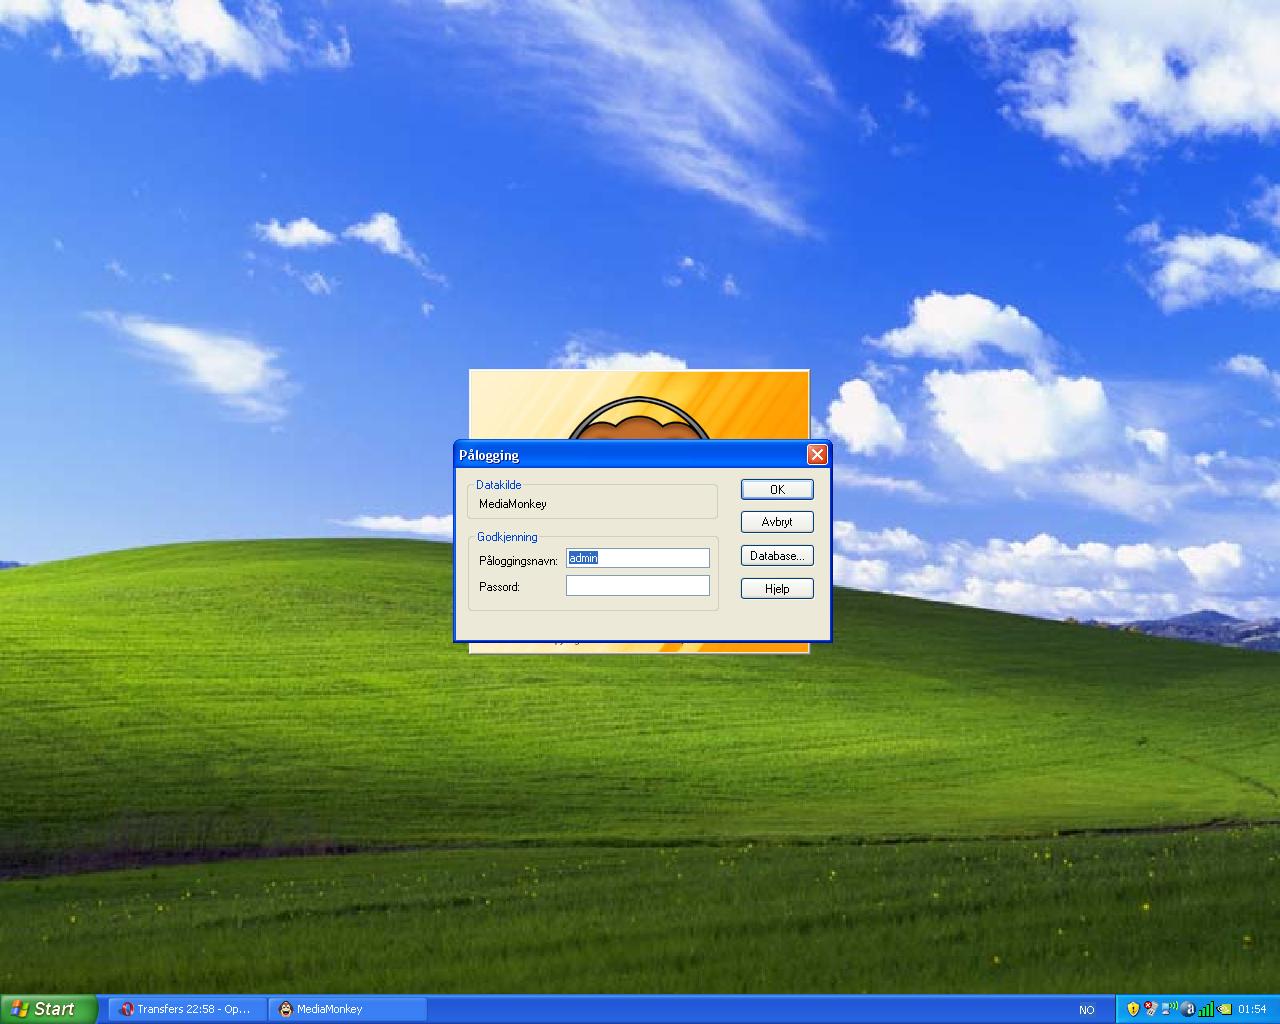Click the MediaMonkey splash screen image

point(639,405)
